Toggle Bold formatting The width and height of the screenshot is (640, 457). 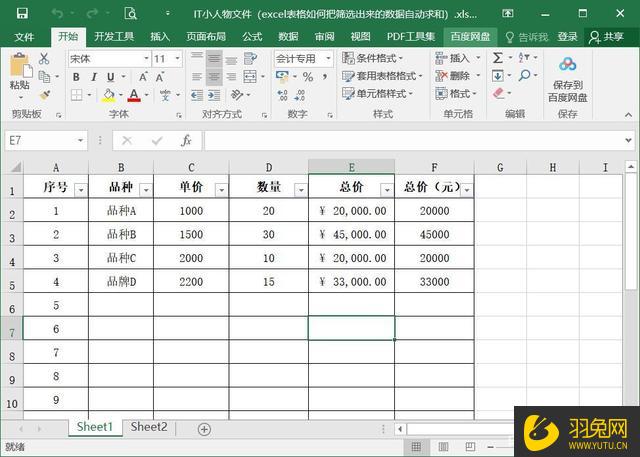pyautogui.click(x=76, y=77)
